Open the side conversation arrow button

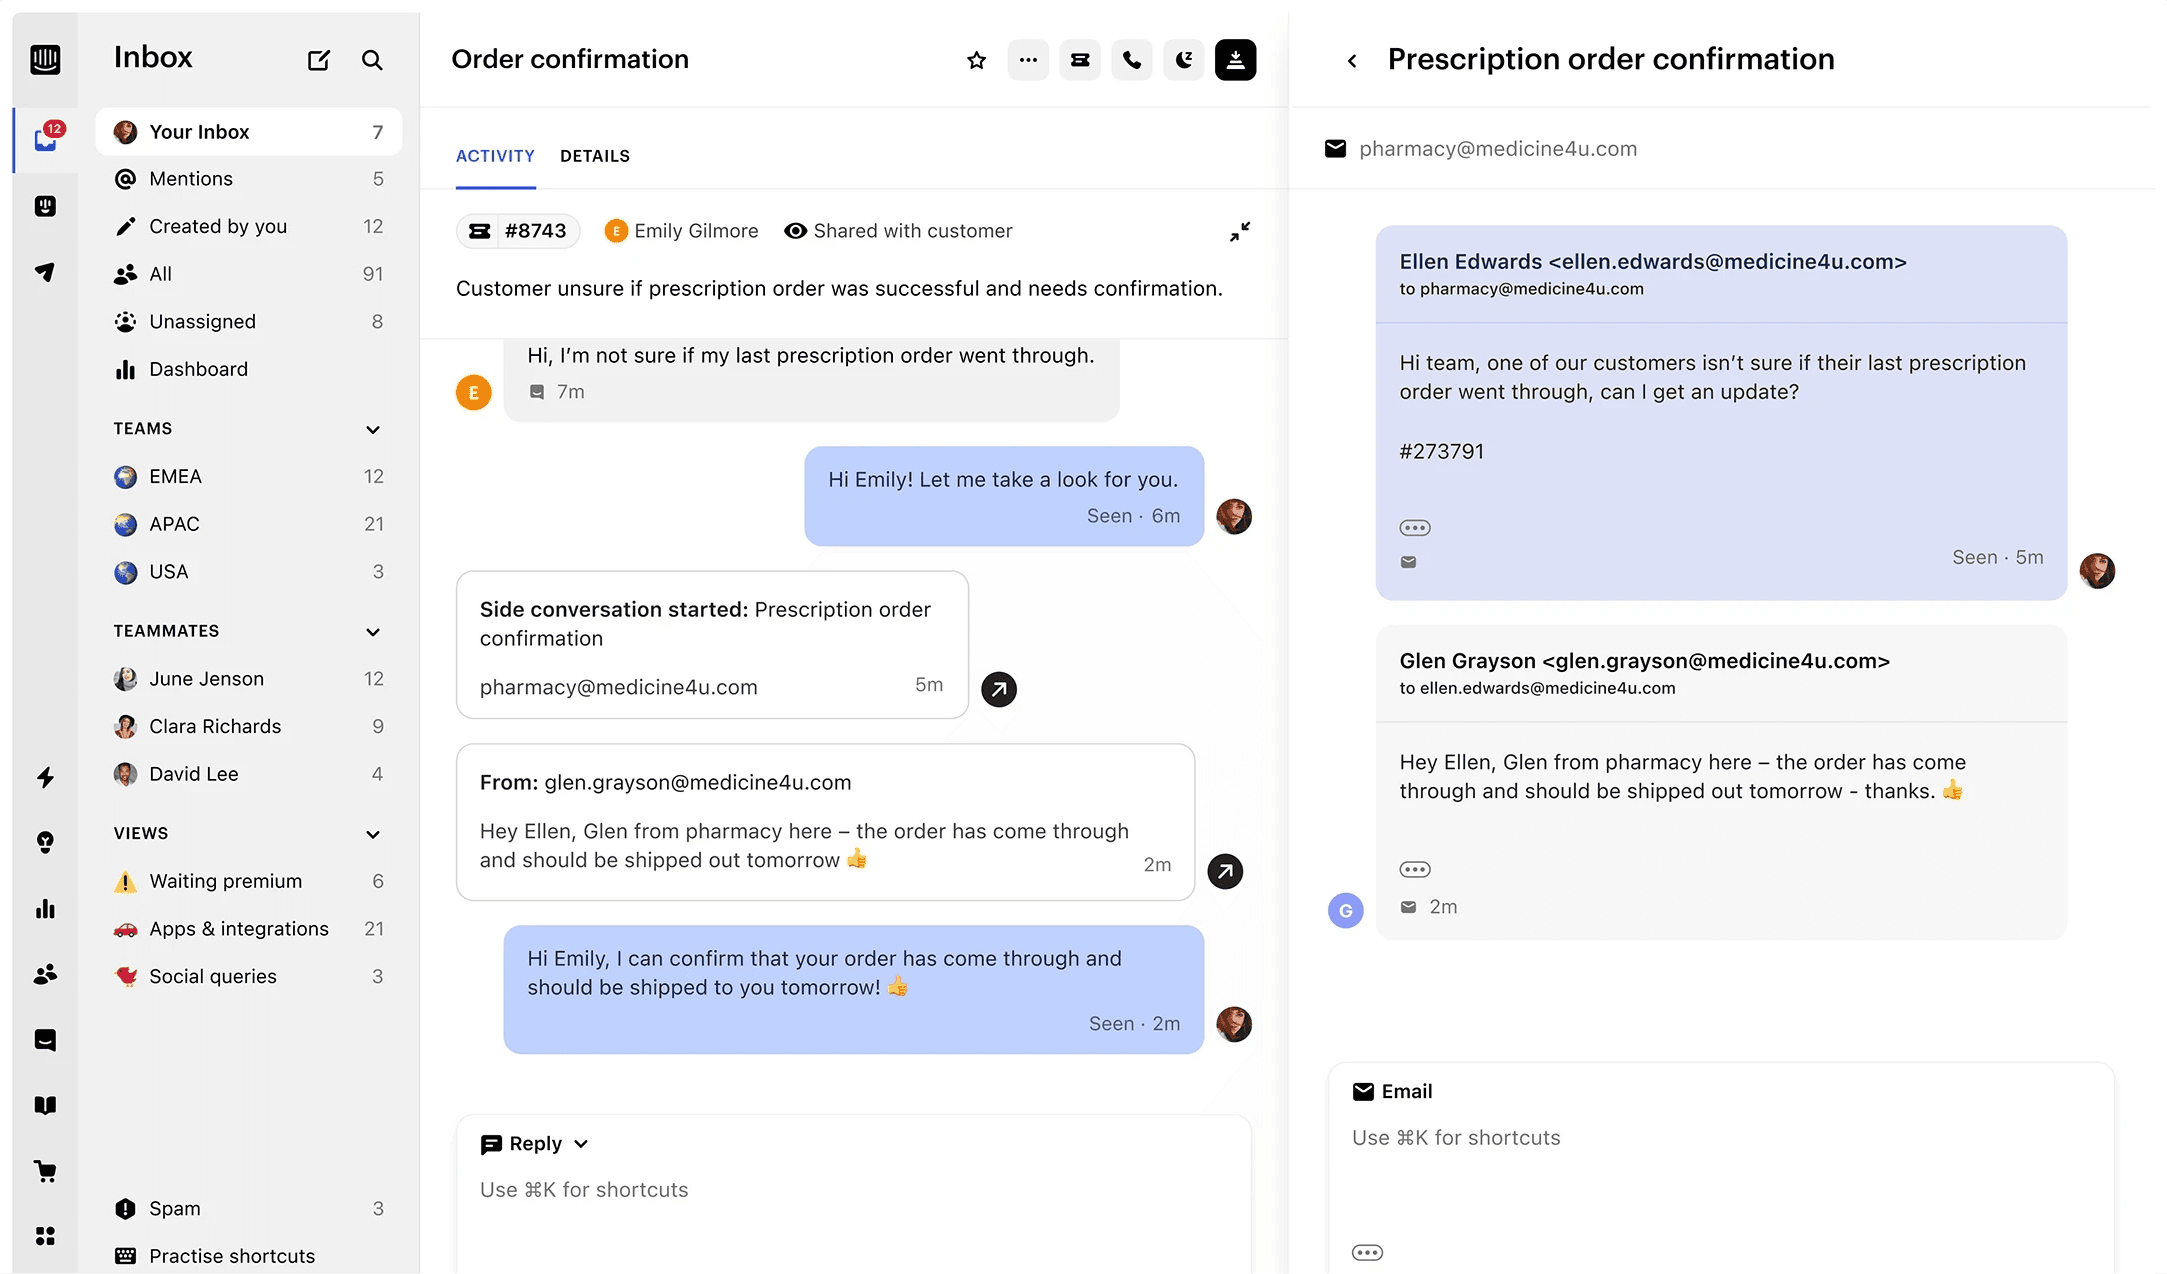[999, 689]
